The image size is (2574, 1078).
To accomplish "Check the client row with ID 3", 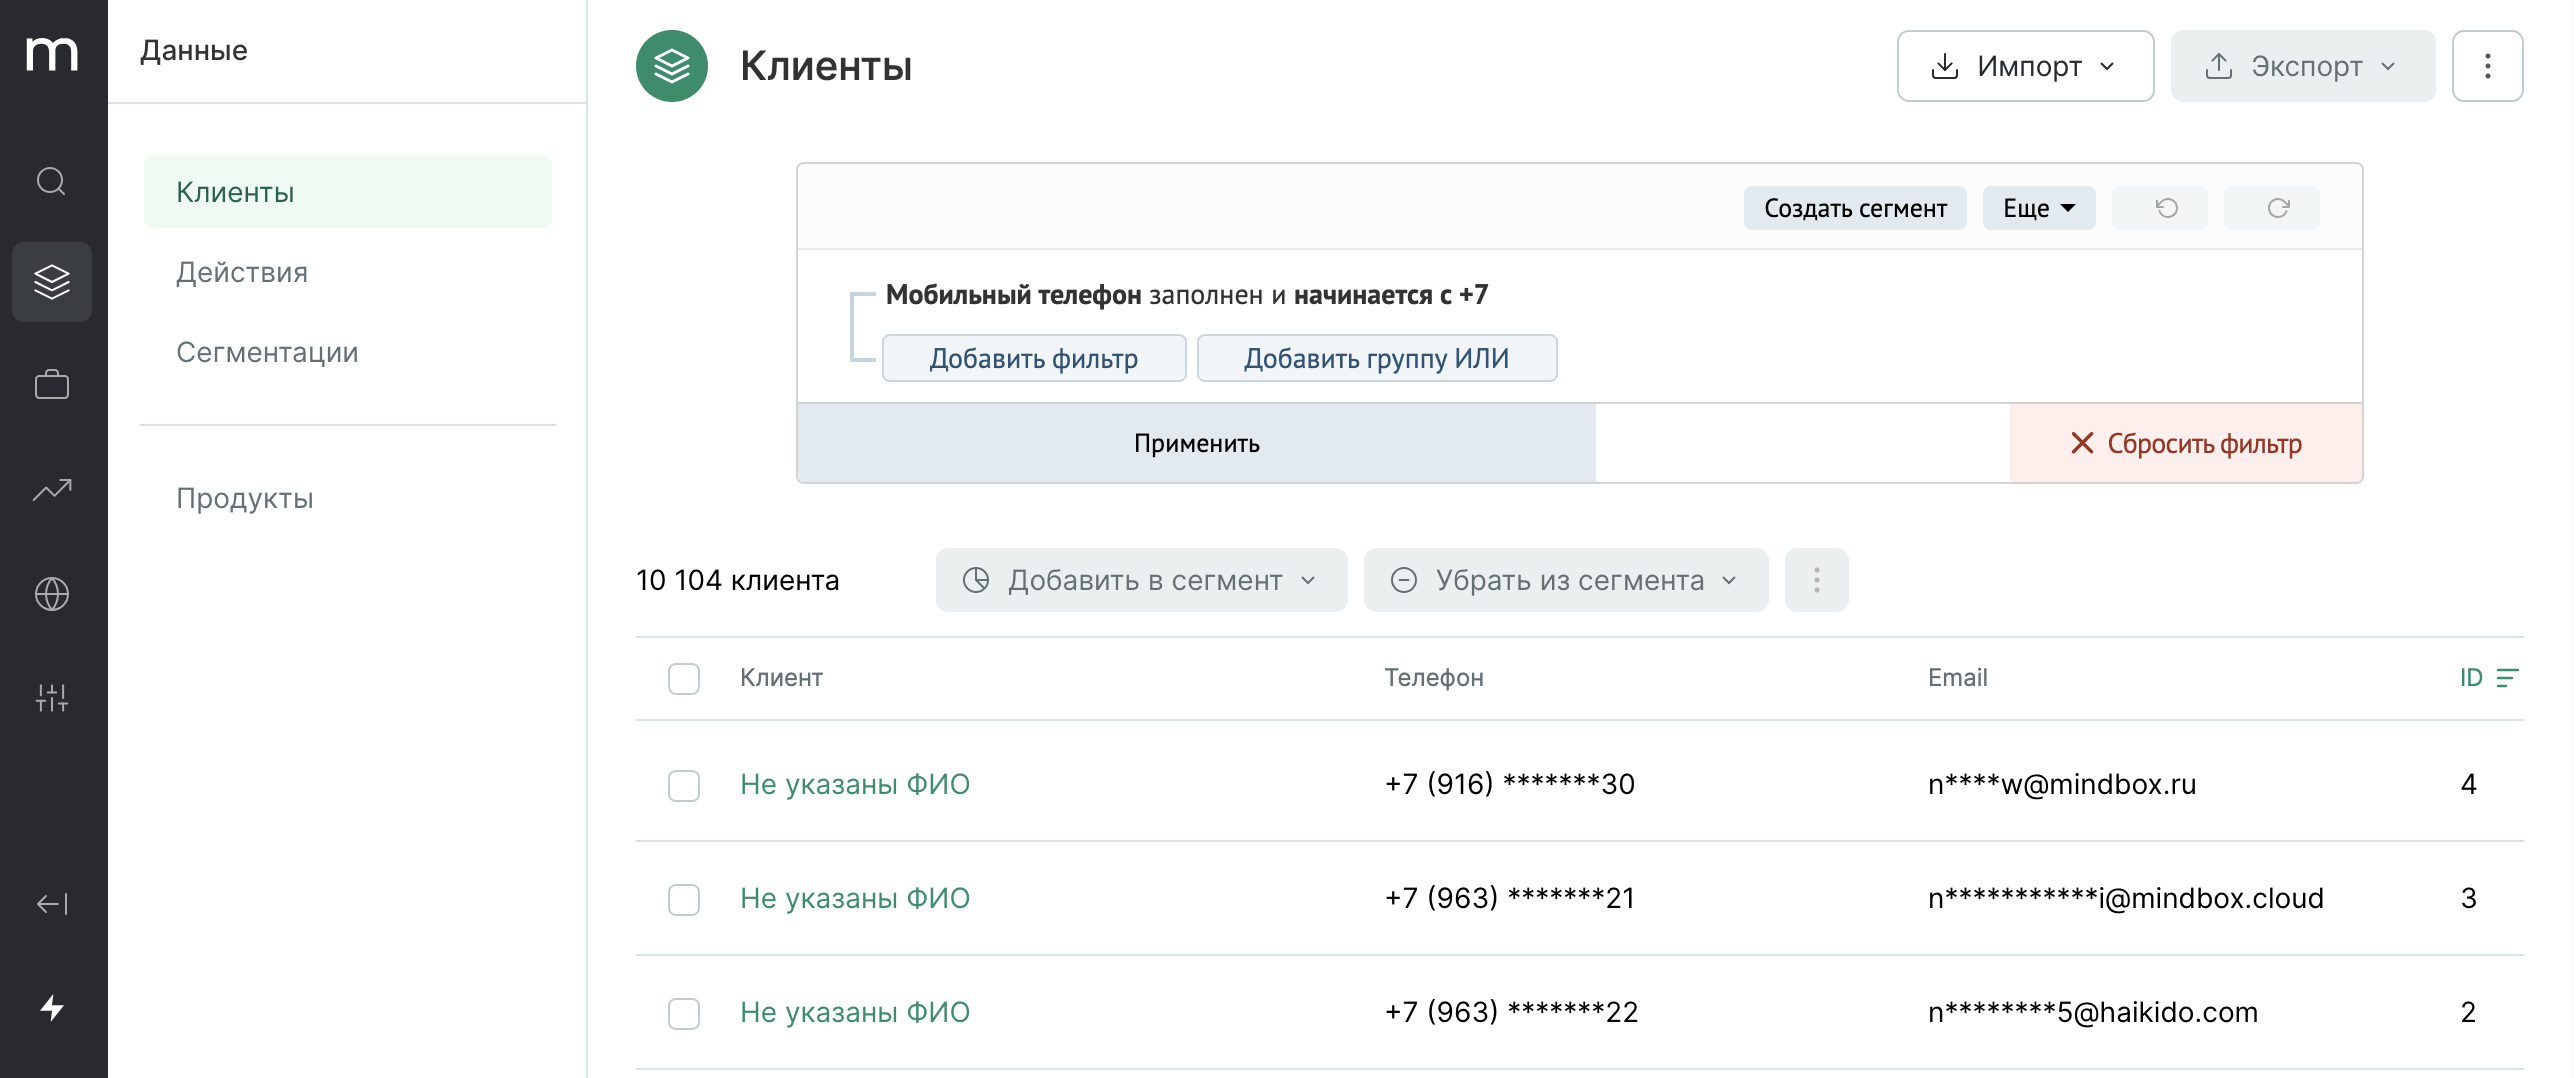I will pyautogui.click(x=684, y=899).
